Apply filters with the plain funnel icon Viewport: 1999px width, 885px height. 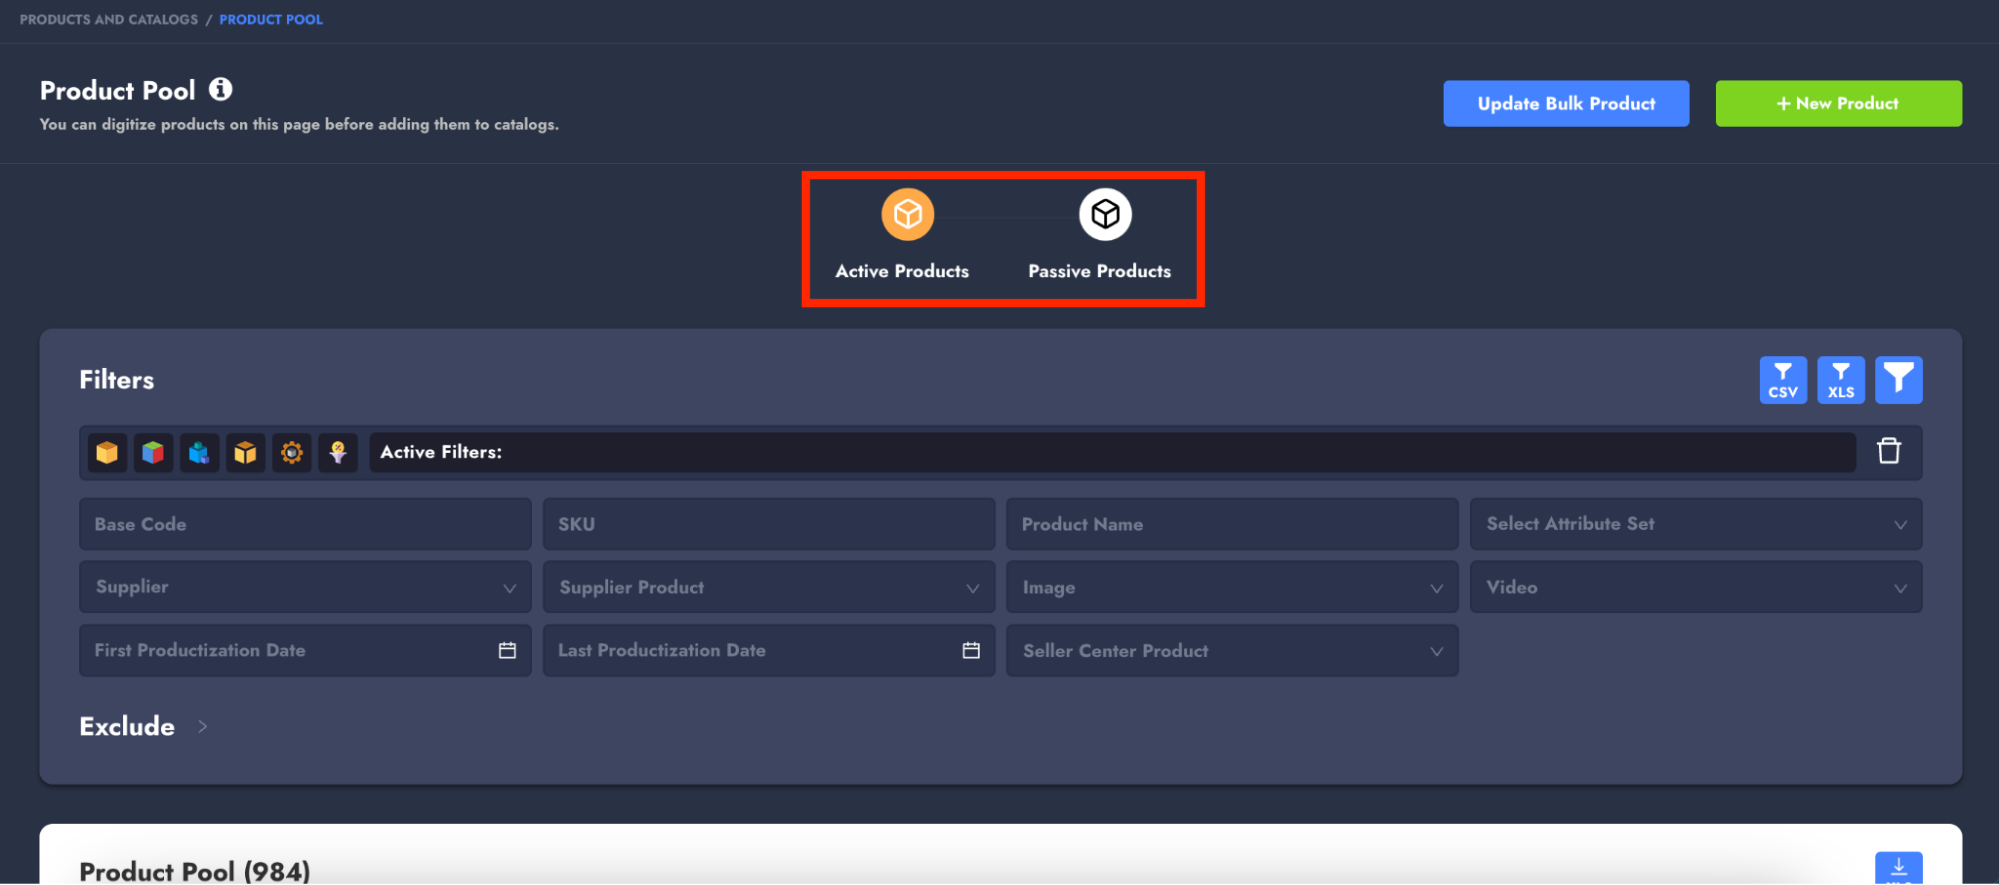(1898, 380)
